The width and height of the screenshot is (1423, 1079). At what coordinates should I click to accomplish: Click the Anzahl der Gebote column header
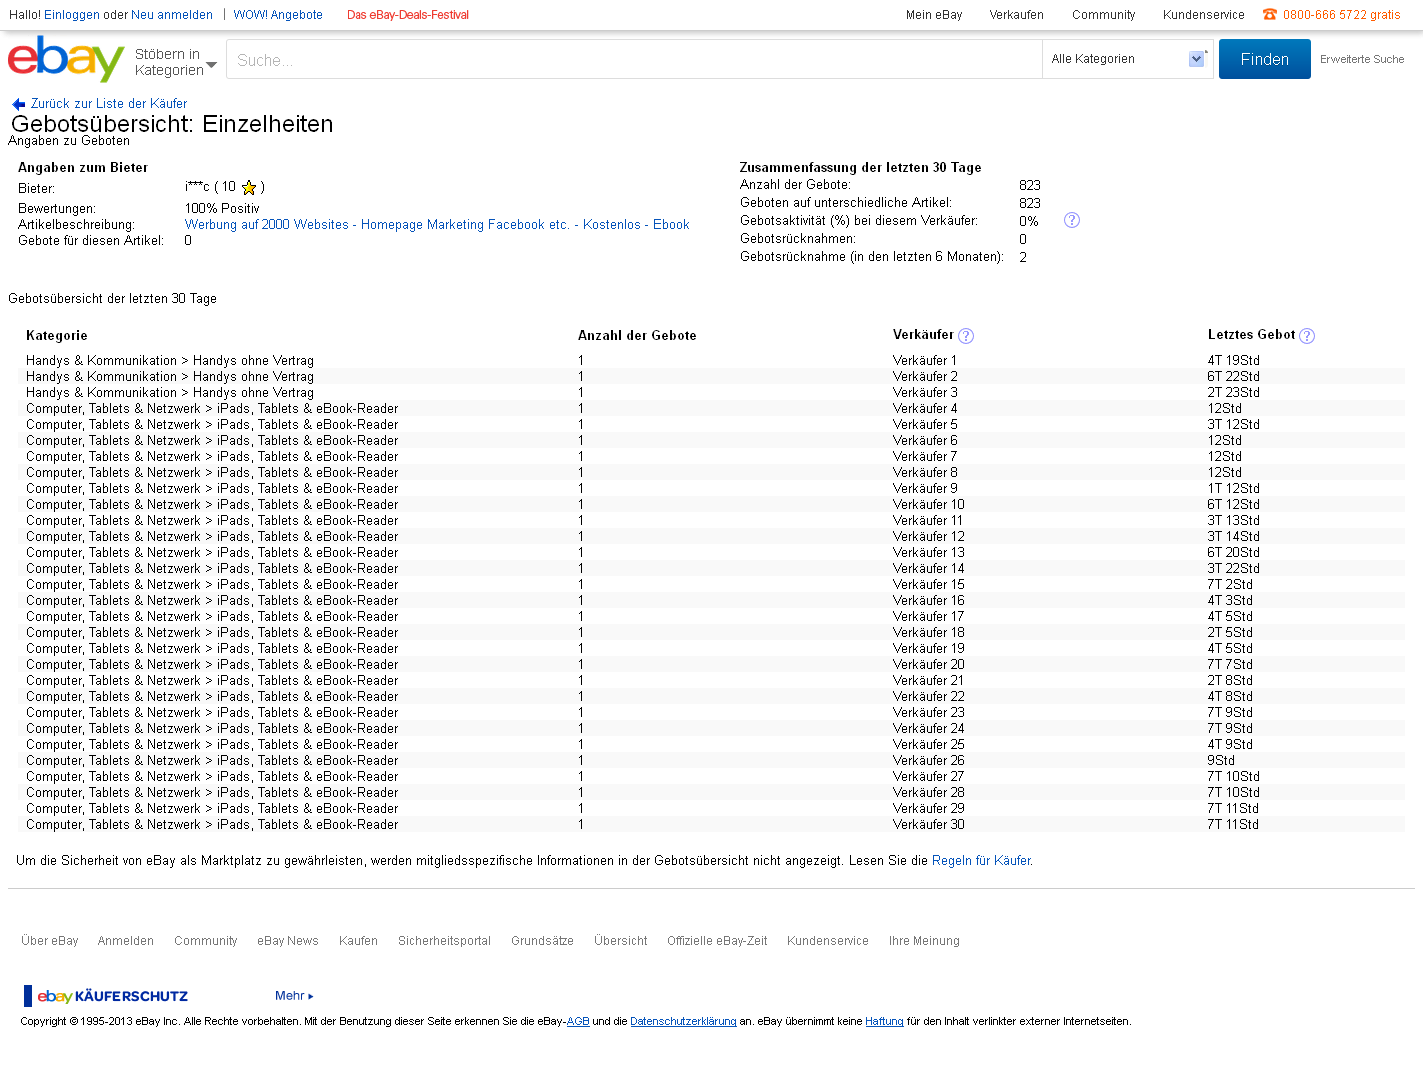[637, 336]
